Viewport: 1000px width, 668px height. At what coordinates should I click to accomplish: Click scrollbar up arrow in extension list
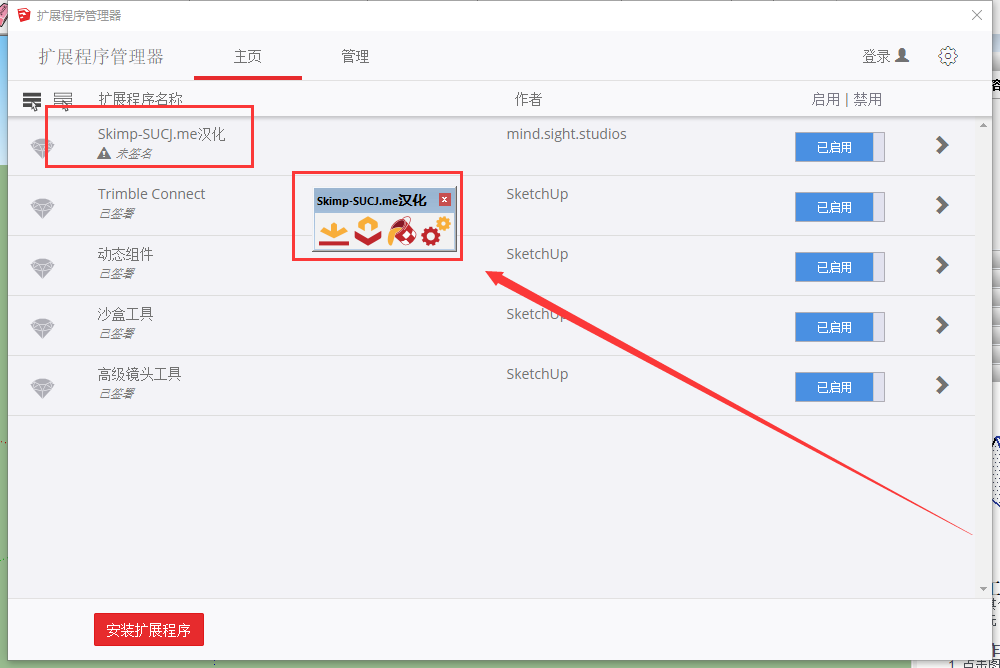click(x=983, y=126)
